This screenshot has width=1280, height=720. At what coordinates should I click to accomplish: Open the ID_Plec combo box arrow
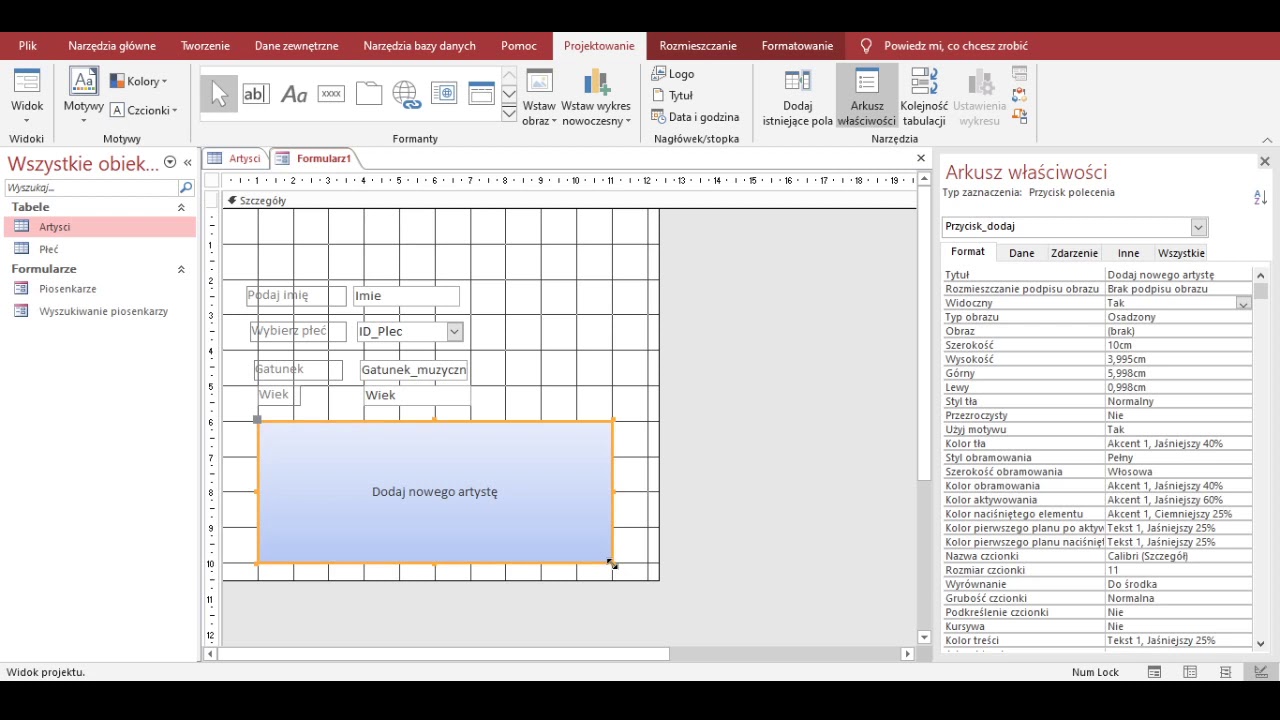click(x=454, y=332)
